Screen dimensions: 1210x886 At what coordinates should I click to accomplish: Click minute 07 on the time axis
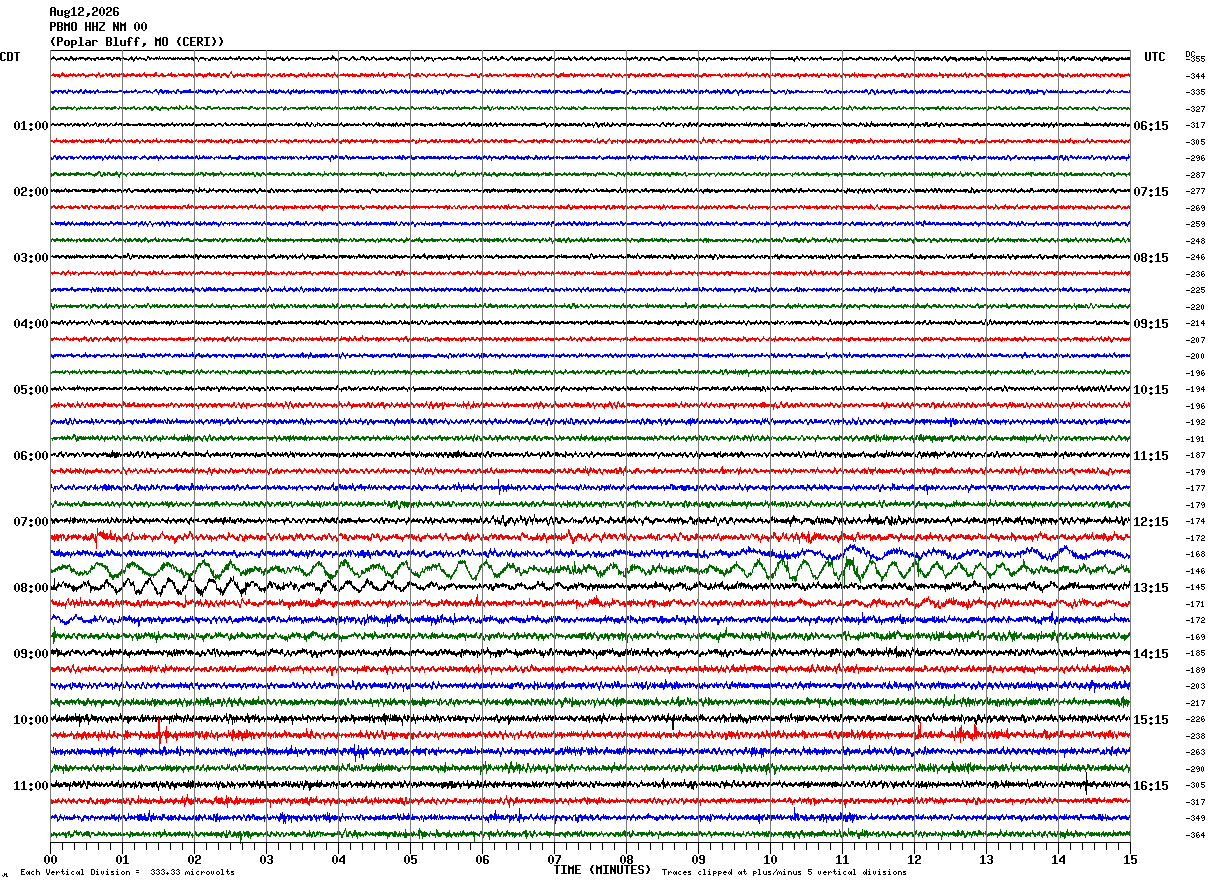click(554, 860)
